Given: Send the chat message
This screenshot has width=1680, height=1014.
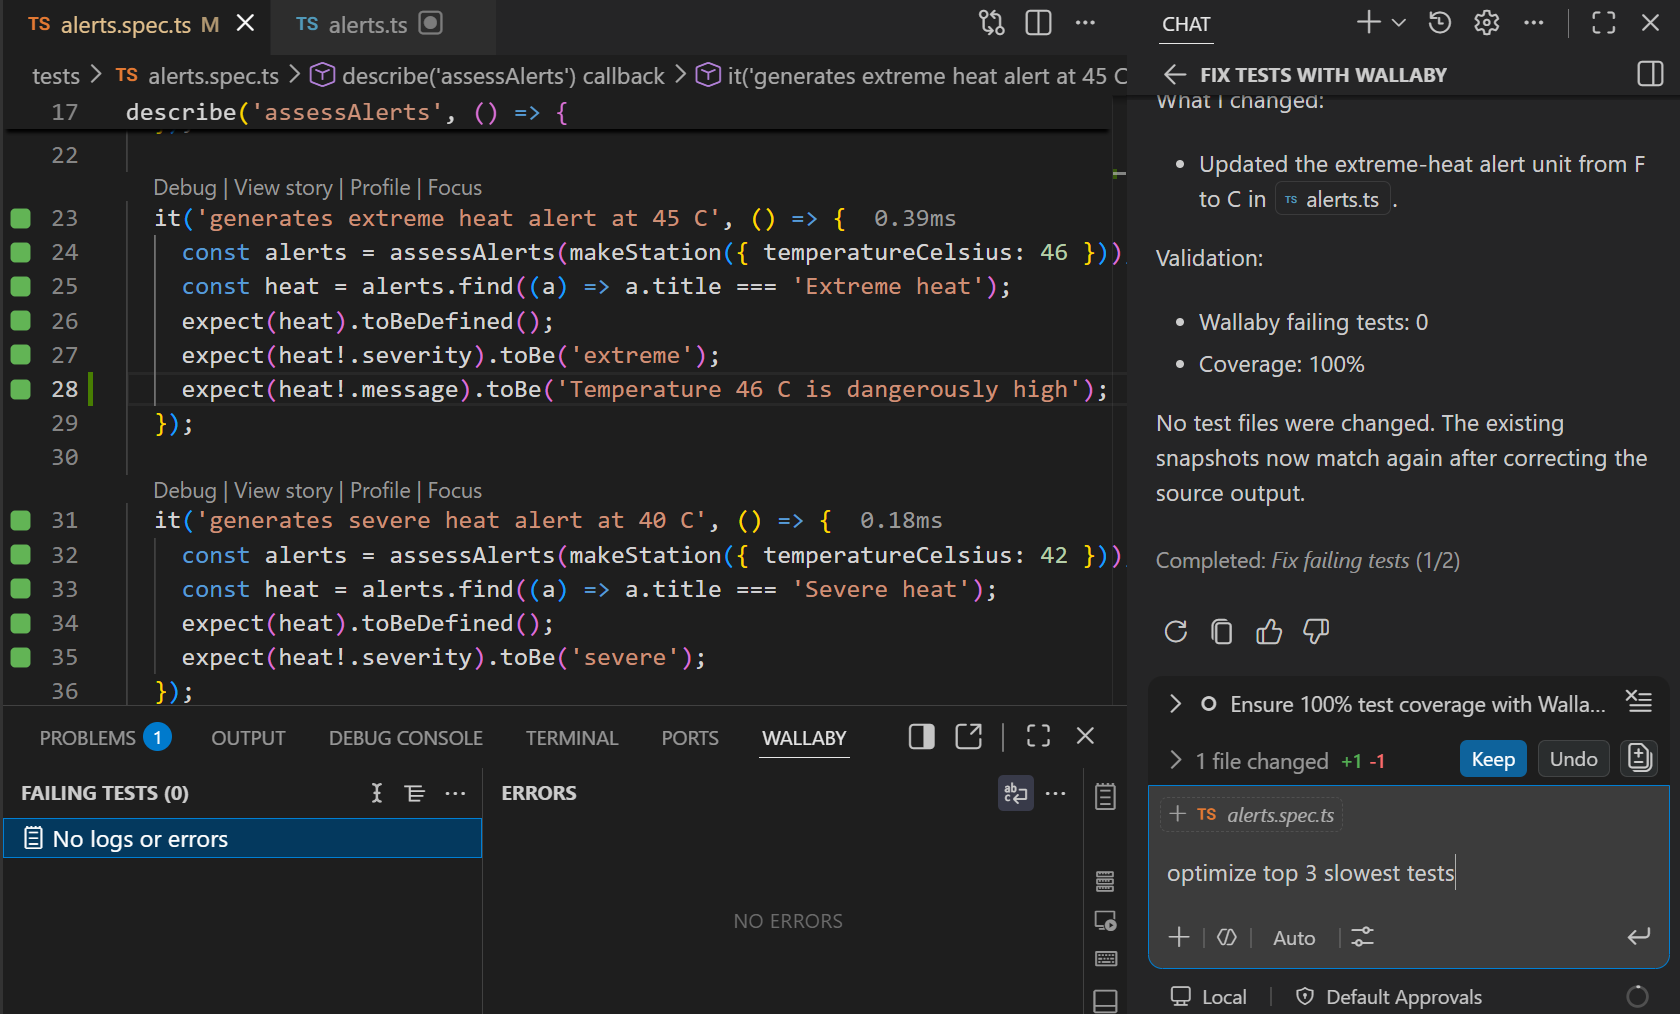Looking at the screenshot, I should point(1638,937).
